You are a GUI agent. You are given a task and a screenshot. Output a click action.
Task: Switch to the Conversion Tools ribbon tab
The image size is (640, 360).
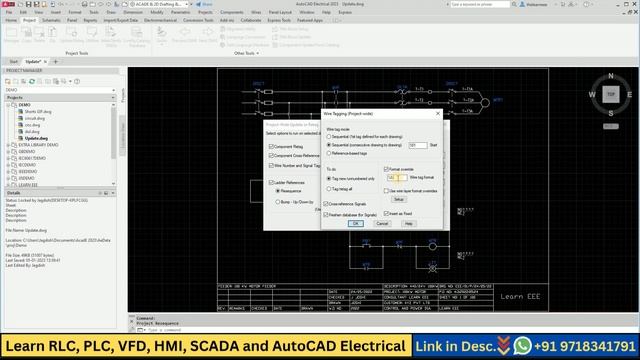pyautogui.click(x=198, y=20)
